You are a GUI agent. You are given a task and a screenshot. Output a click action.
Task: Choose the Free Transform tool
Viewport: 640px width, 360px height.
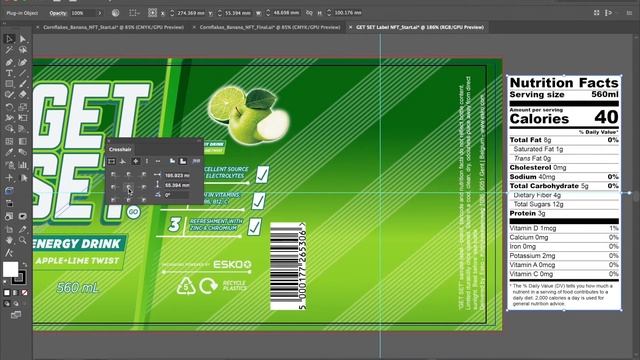[x=22, y=118]
